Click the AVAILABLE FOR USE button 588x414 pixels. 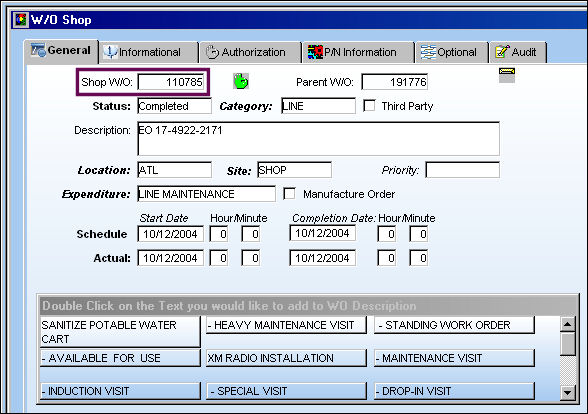pos(120,358)
